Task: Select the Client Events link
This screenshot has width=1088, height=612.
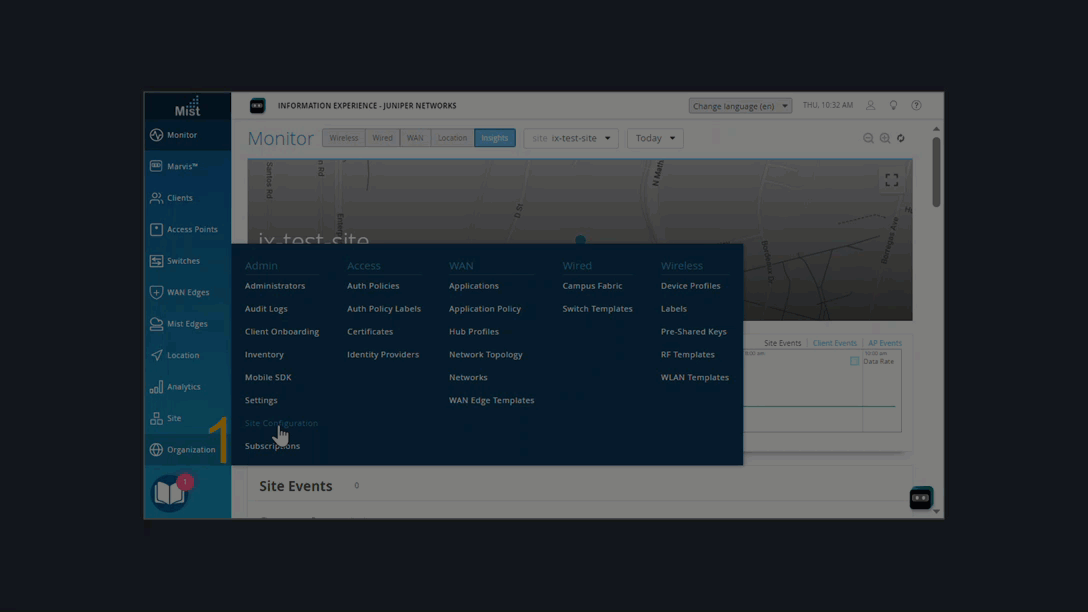Action: [x=834, y=343]
